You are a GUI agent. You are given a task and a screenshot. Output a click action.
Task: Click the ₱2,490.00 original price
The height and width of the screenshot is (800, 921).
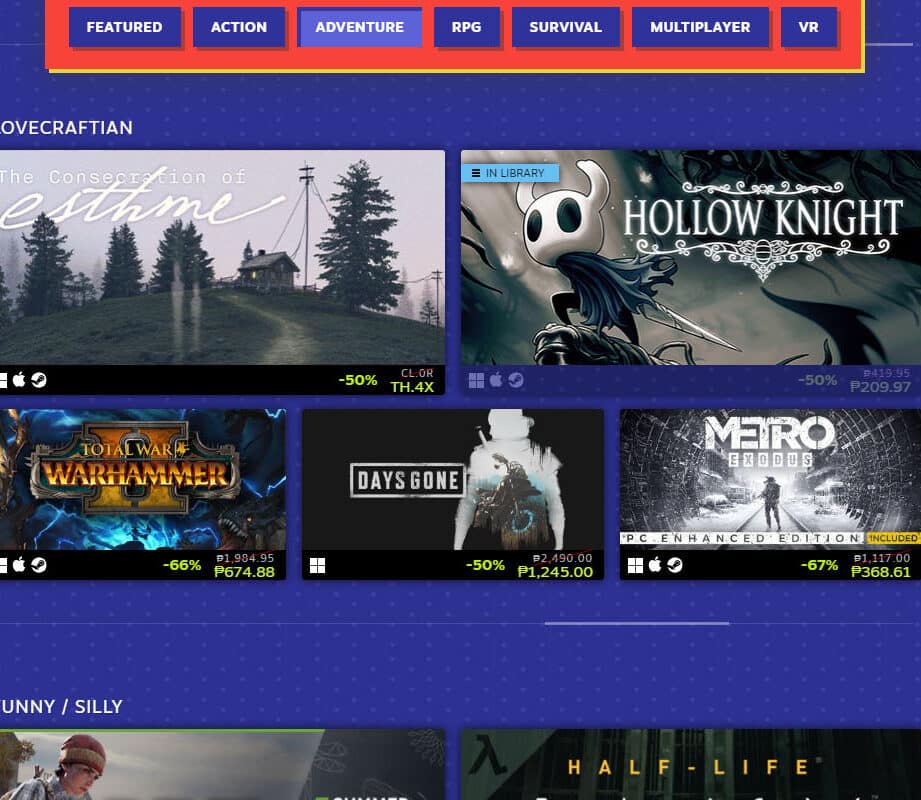(x=563, y=558)
